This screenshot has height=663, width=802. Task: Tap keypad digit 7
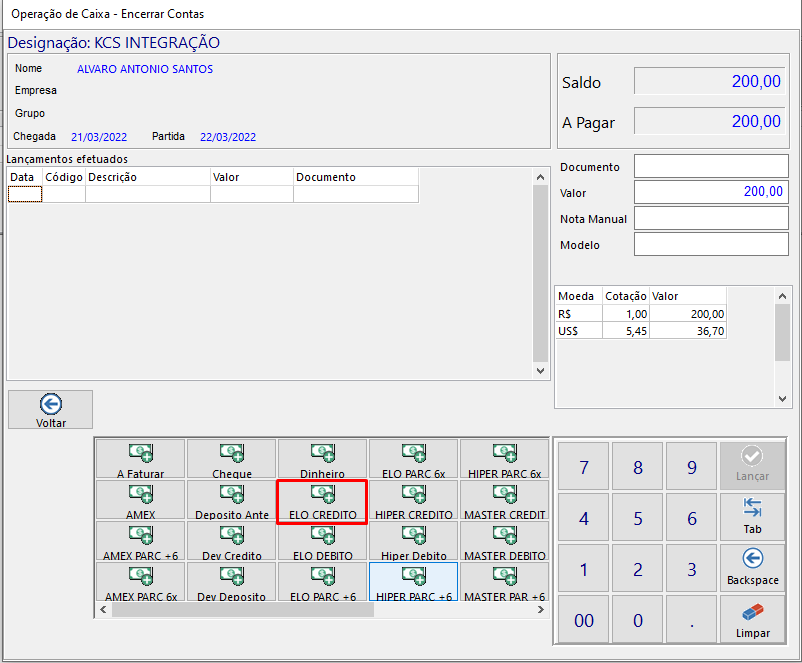584,466
